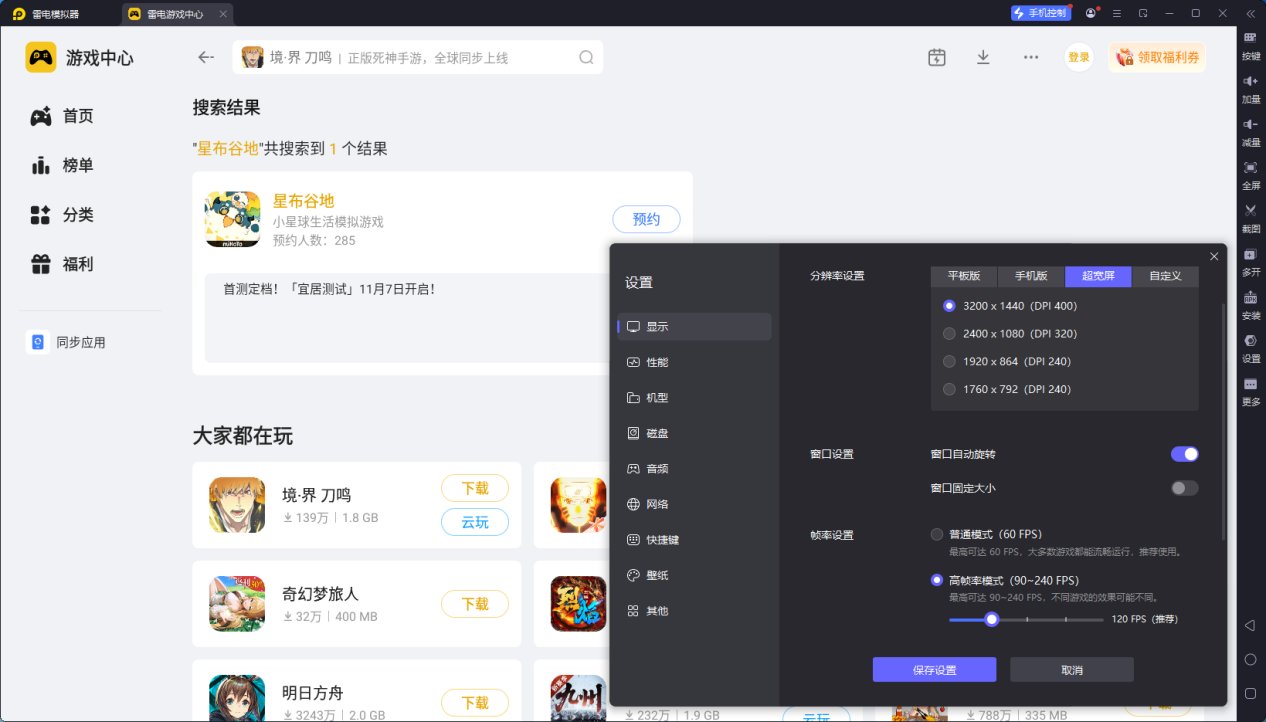The image size is (1266, 722).
Task: Enable fixed window size (窗口固定大小) switch
Action: click(1184, 488)
